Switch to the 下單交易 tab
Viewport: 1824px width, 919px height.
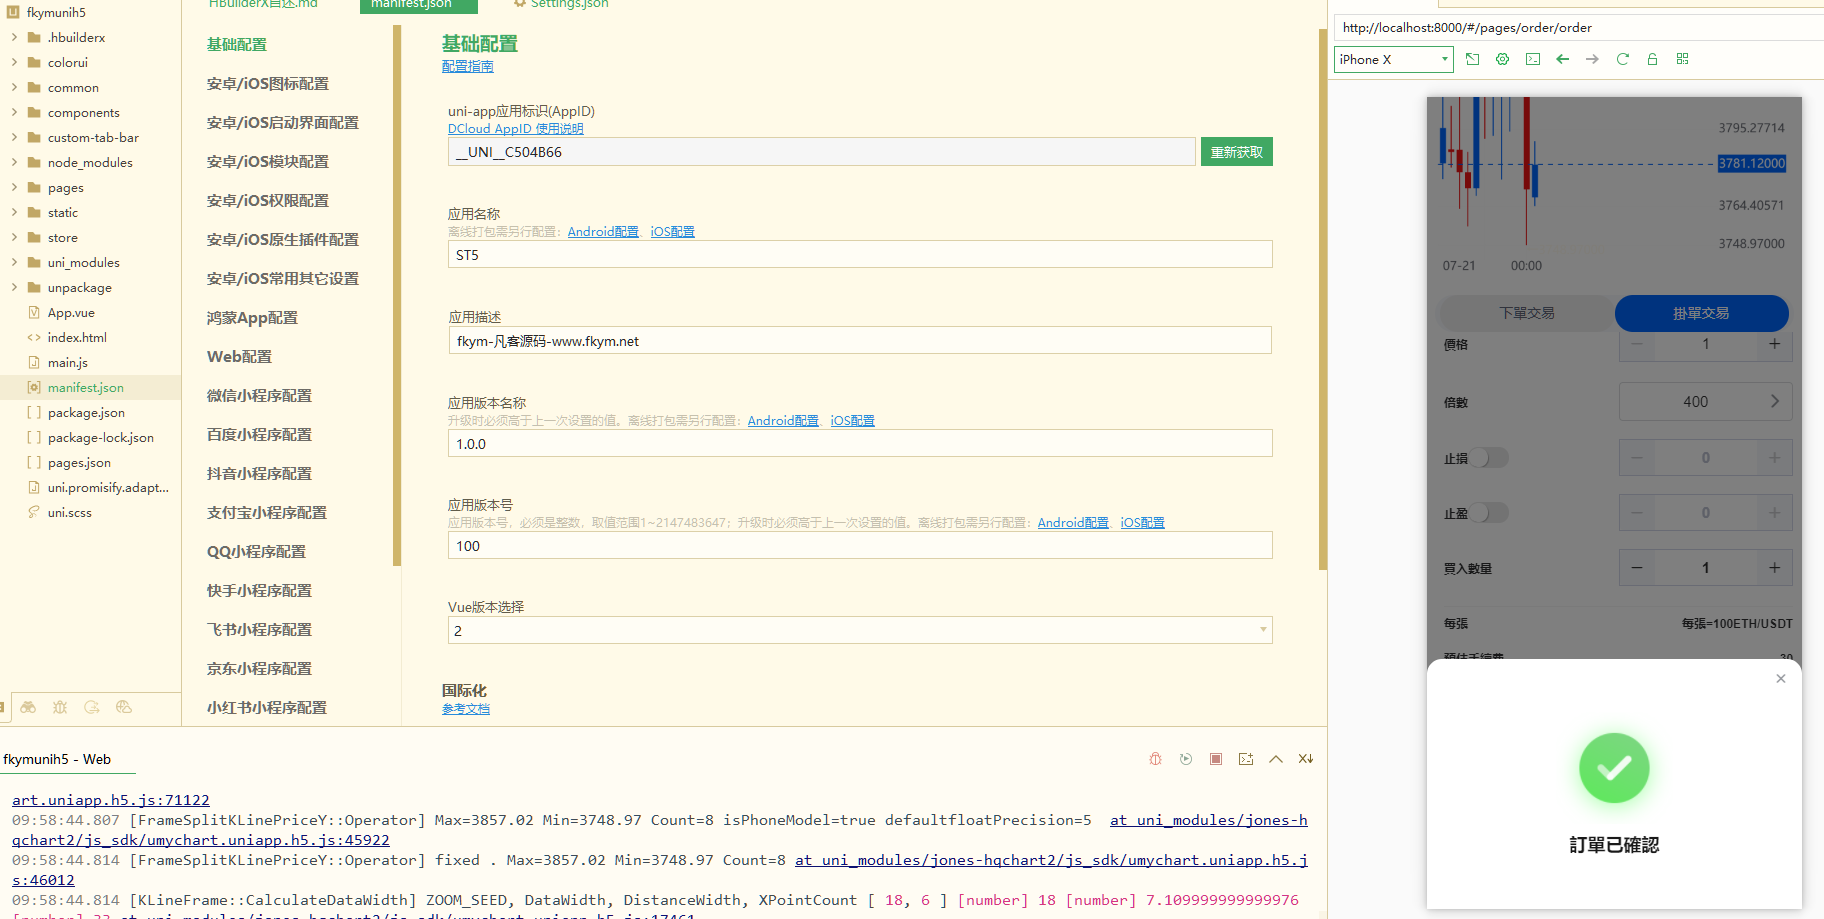point(1526,313)
